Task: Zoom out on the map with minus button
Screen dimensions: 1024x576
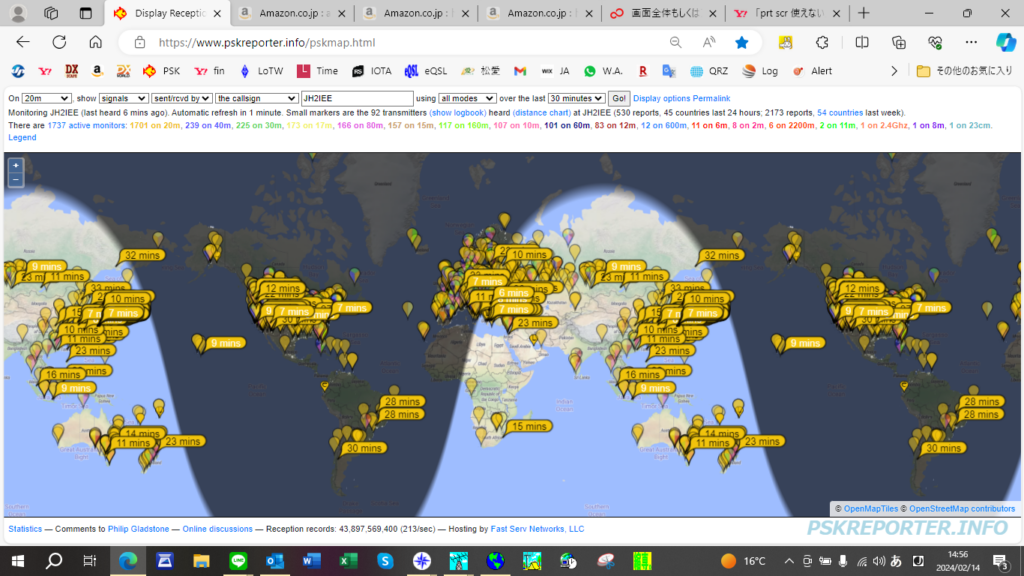Action: click(15, 180)
